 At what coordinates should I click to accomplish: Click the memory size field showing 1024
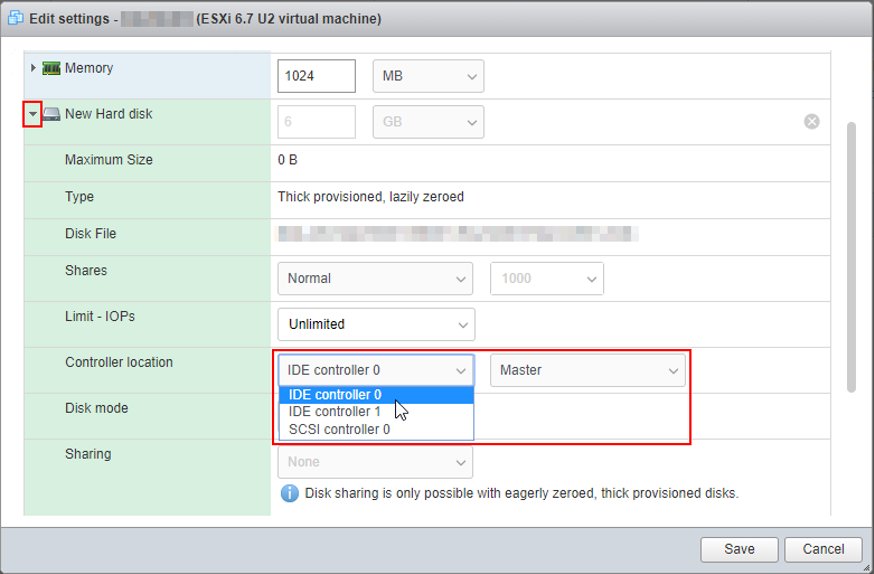pos(317,76)
